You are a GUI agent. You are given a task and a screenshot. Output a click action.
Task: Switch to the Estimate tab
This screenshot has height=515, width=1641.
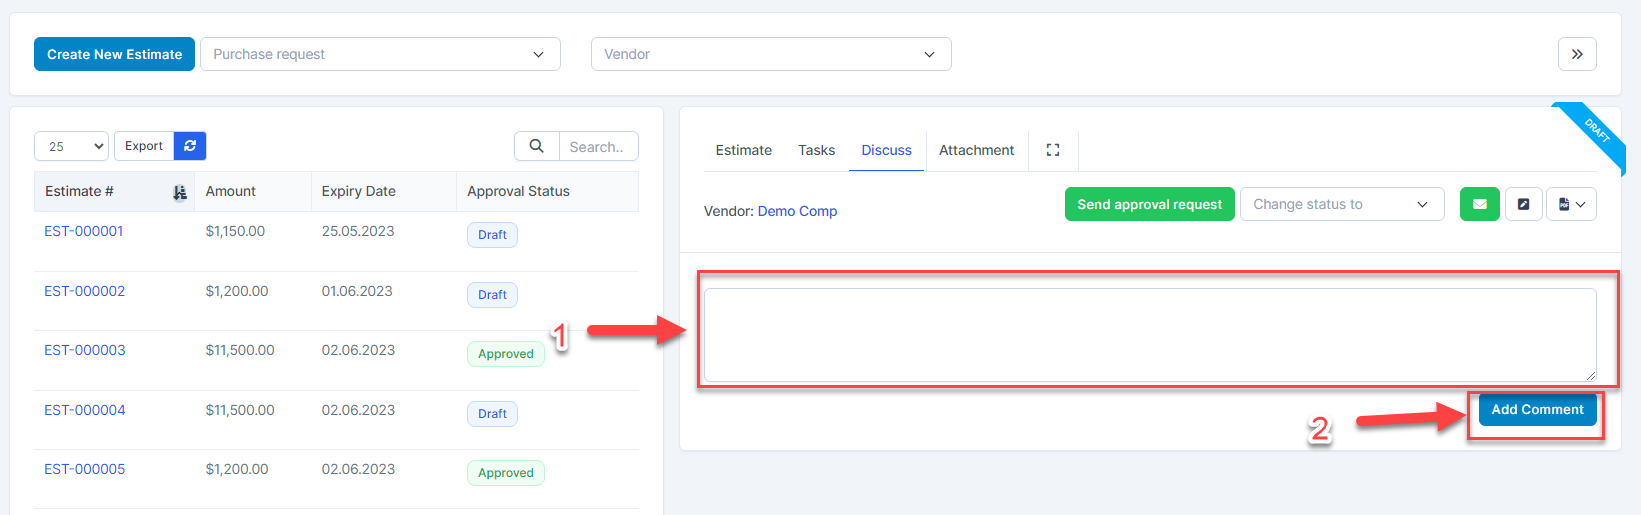743,150
